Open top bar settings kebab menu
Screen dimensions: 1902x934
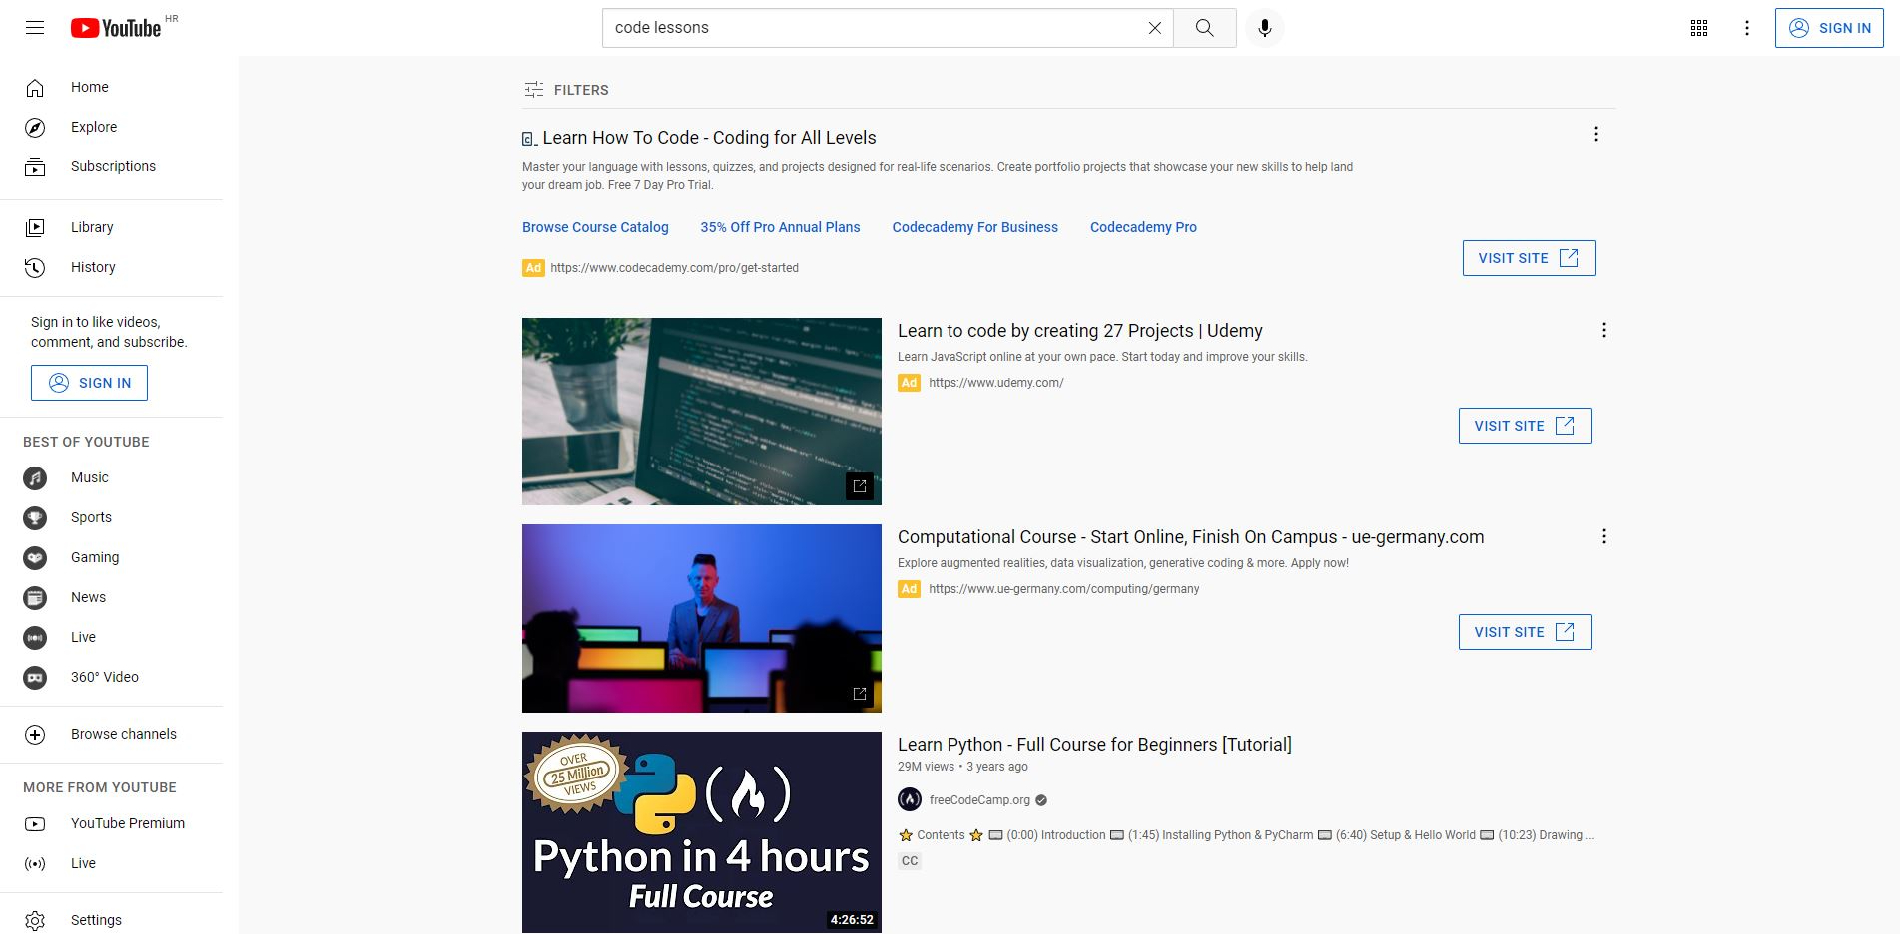coord(1747,28)
